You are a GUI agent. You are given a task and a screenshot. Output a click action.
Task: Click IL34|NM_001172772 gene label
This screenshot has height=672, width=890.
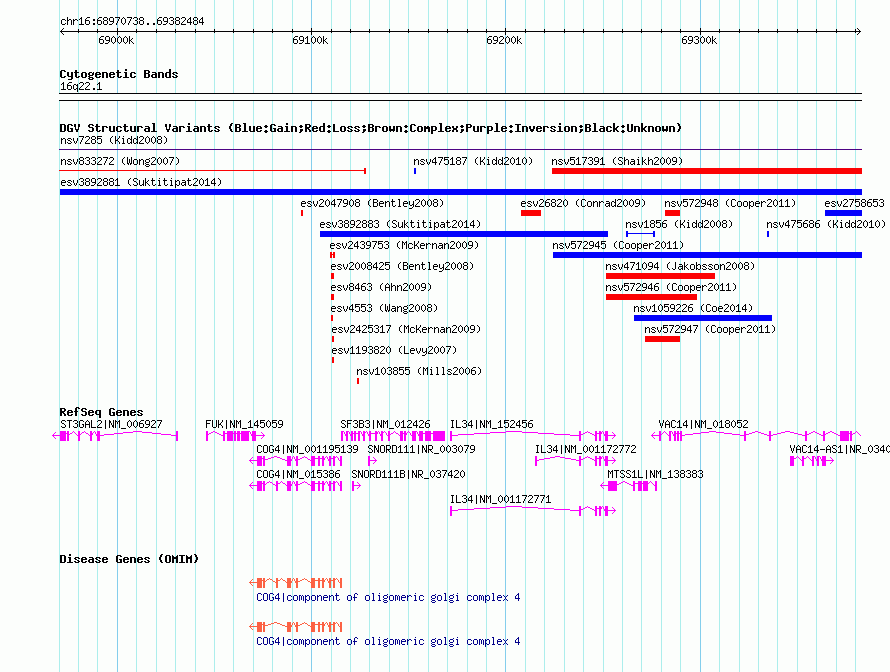coord(586,450)
